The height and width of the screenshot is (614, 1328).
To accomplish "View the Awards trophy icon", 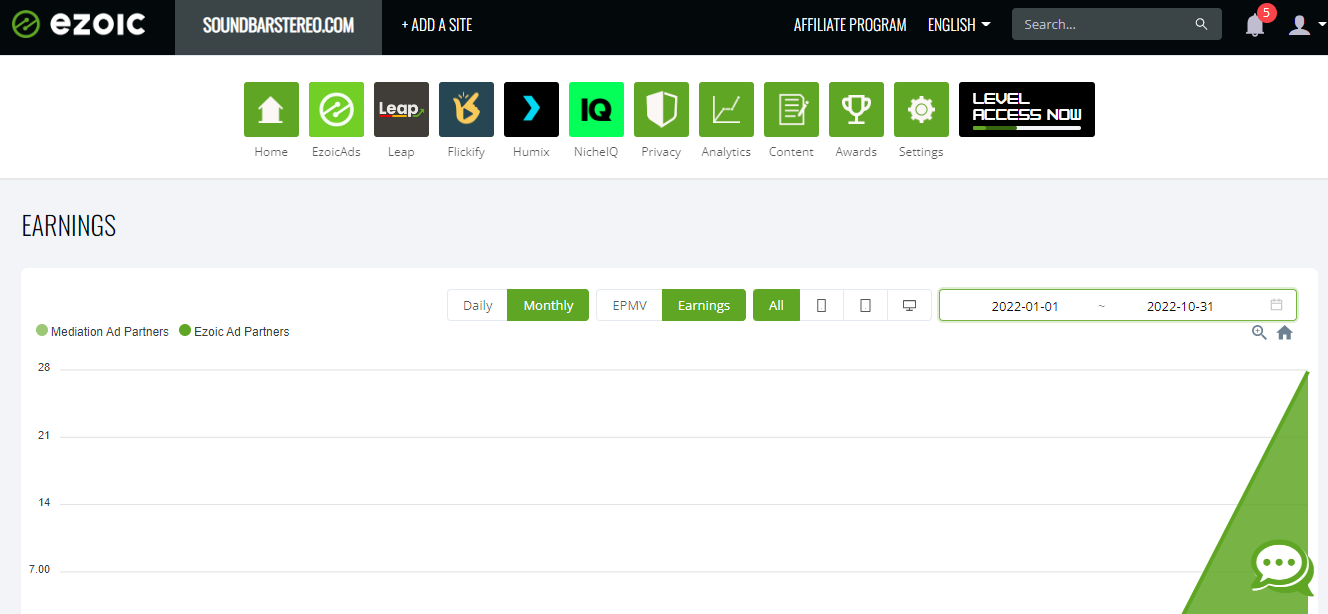I will click(x=856, y=109).
